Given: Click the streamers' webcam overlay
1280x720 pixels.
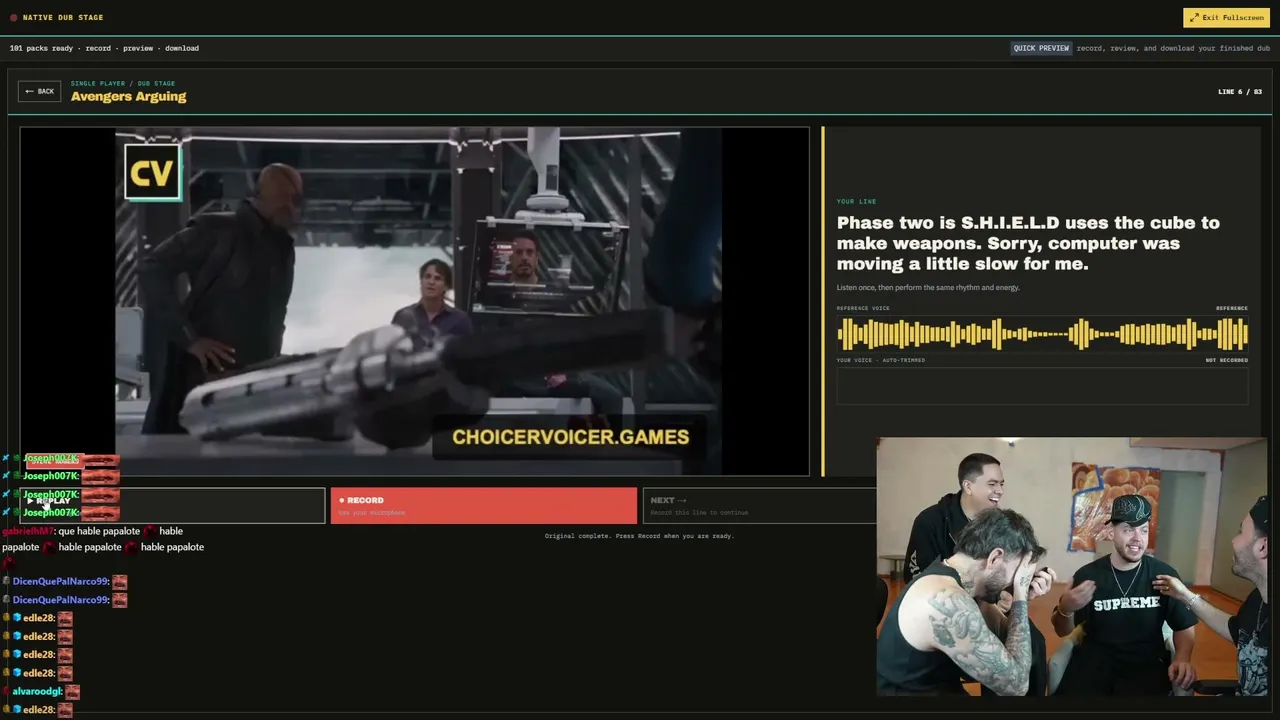Looking at the screenshot, I should (x=1072, y=566).
